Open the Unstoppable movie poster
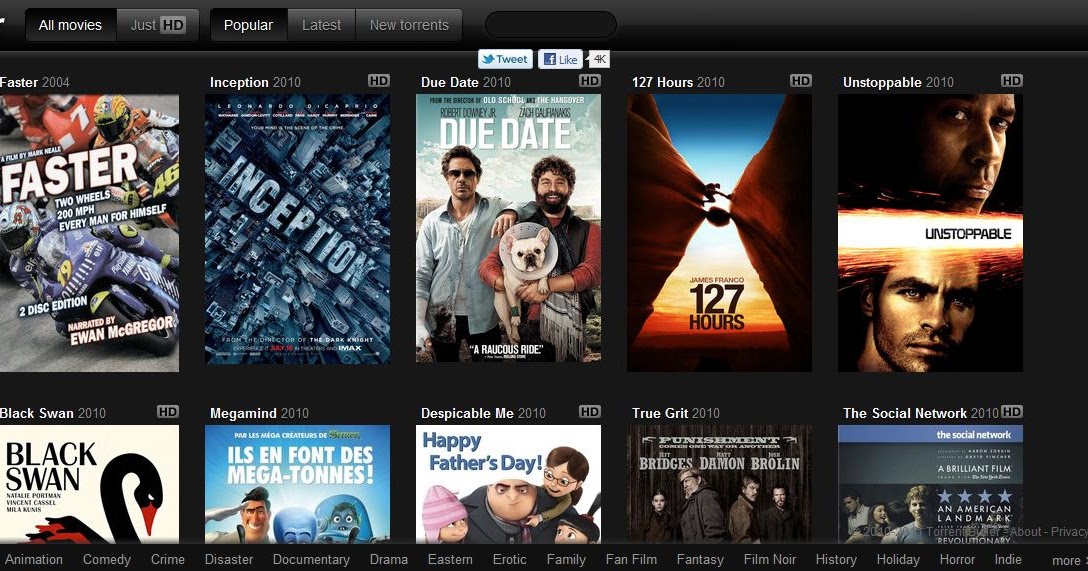 tap(930, 233)
